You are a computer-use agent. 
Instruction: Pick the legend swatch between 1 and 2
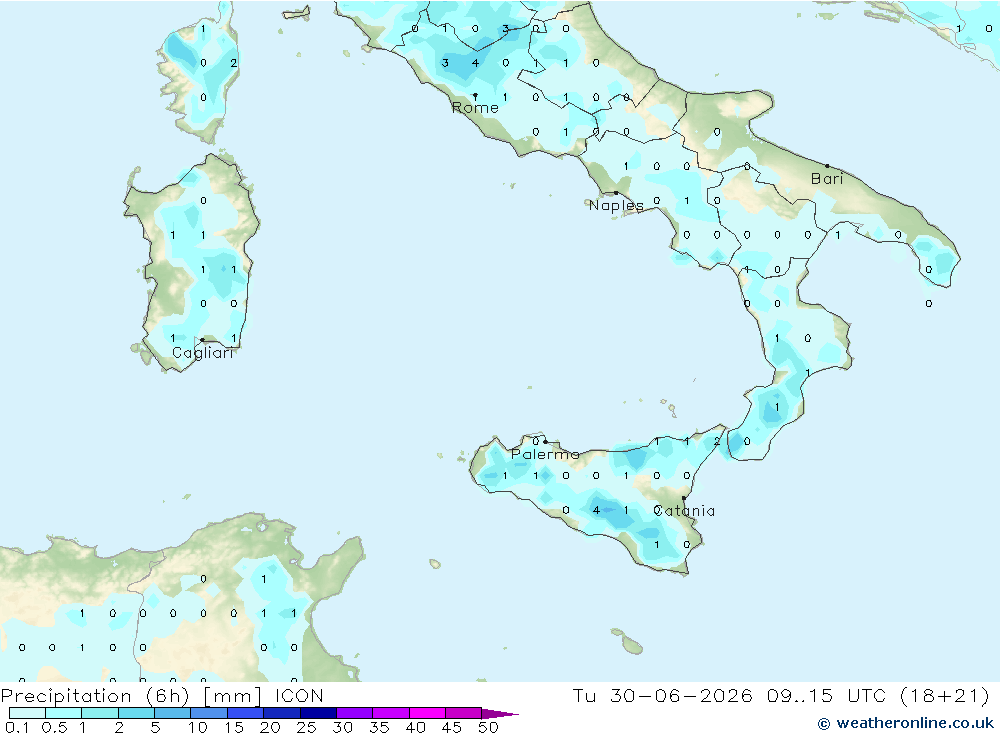point(100,713)
